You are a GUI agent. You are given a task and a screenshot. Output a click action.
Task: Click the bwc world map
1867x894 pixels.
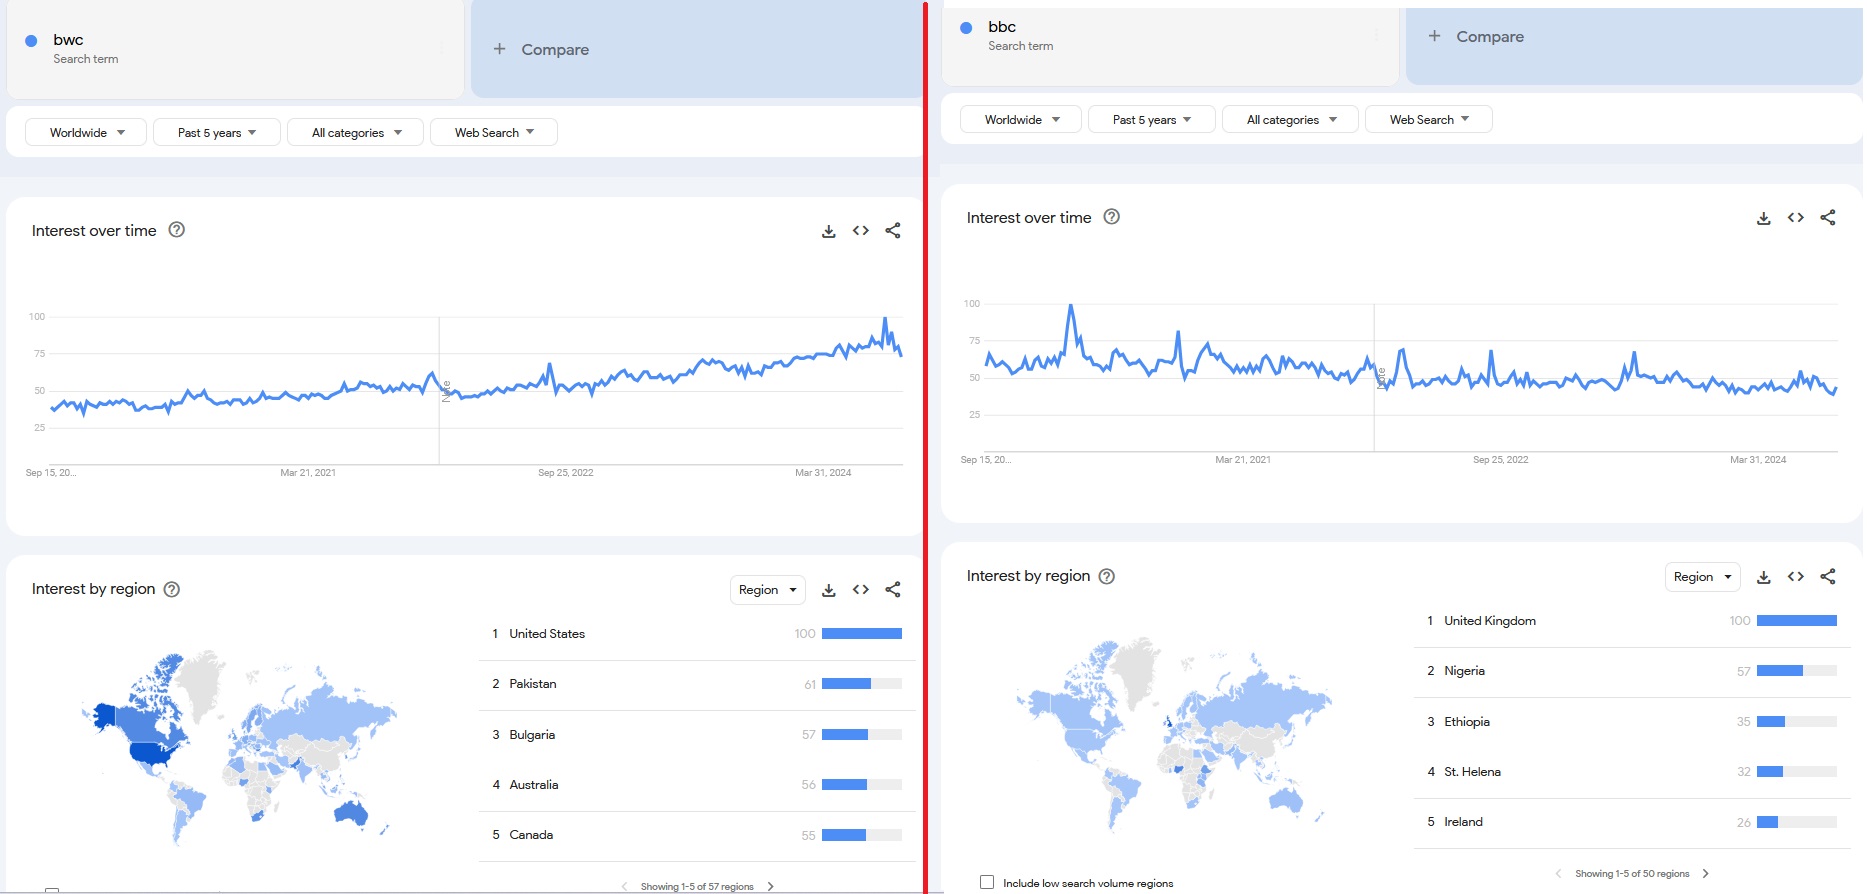coord(238,748)
